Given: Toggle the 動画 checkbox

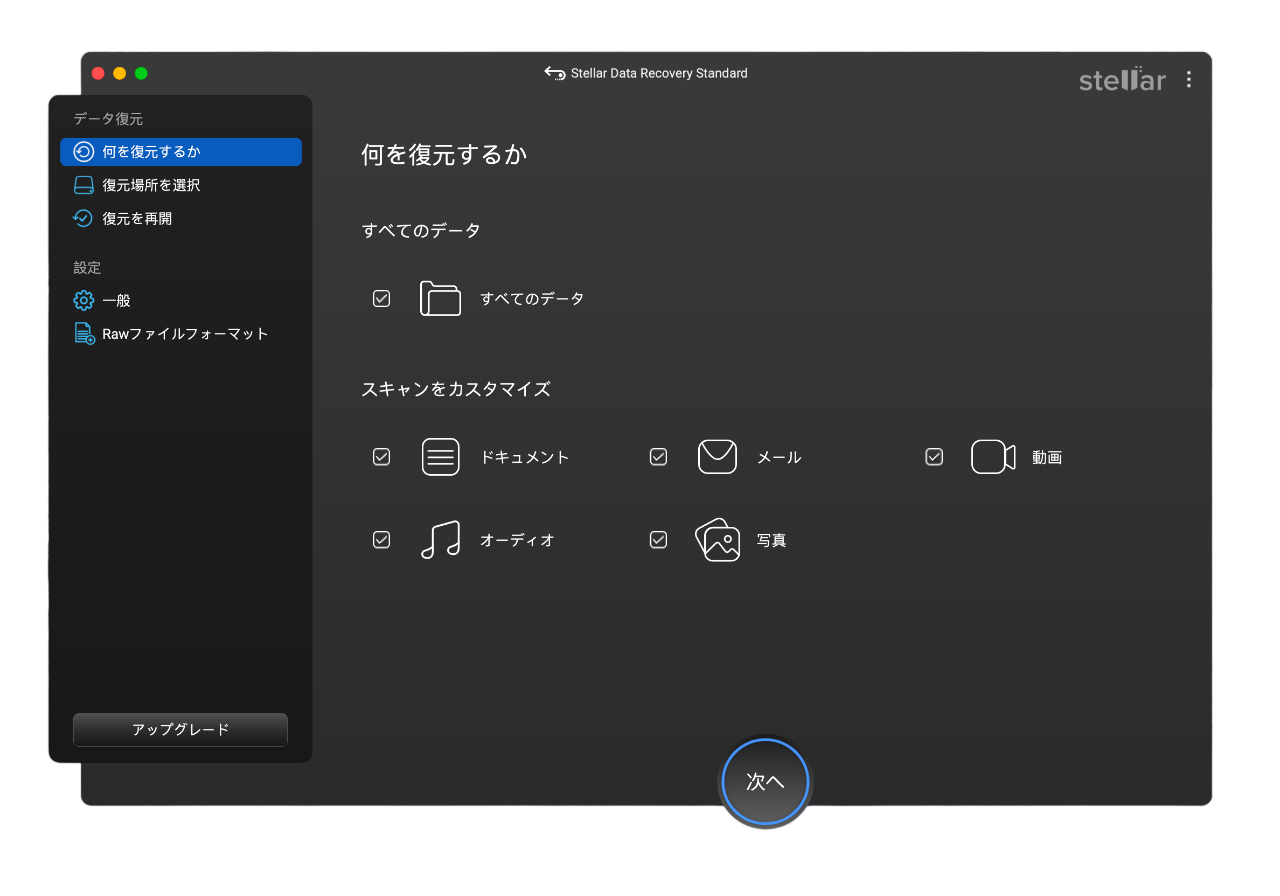Looking at the screenshot, I should [x=934, y=457].
